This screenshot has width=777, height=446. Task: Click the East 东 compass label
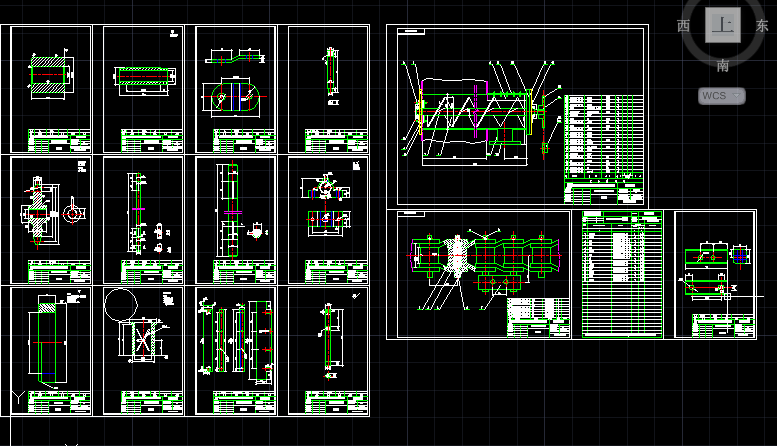pyautogui.click(x=762, y=26)
